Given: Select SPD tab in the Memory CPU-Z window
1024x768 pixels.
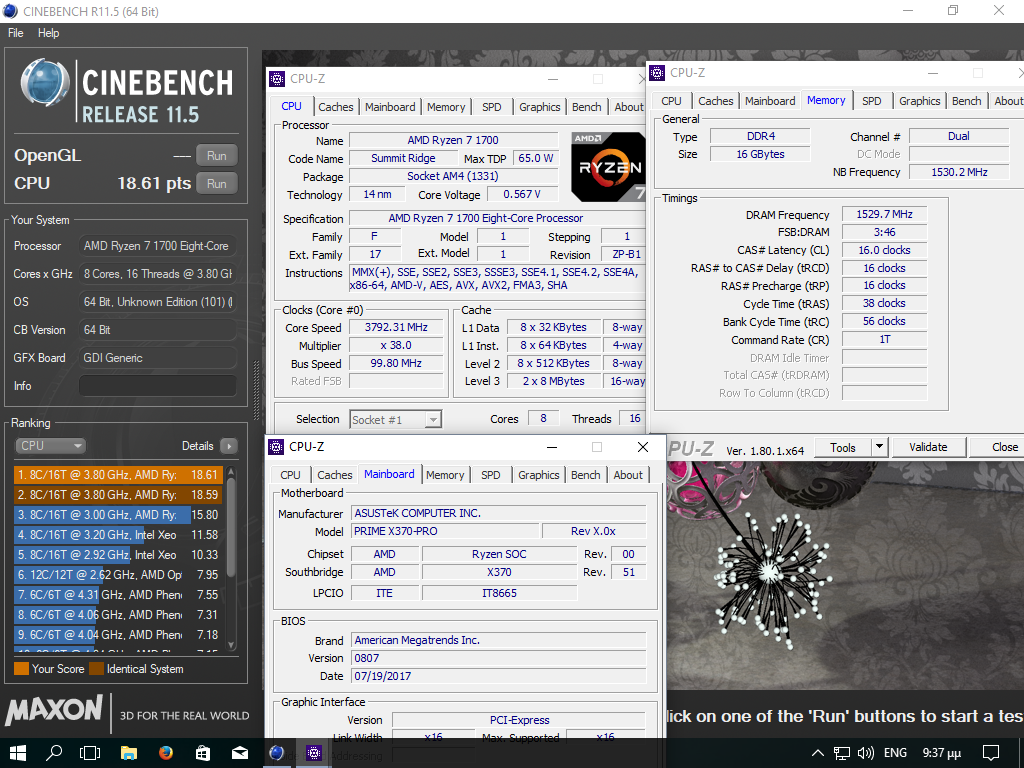Looking at the screenshot, I should click(x=872, y=101).
